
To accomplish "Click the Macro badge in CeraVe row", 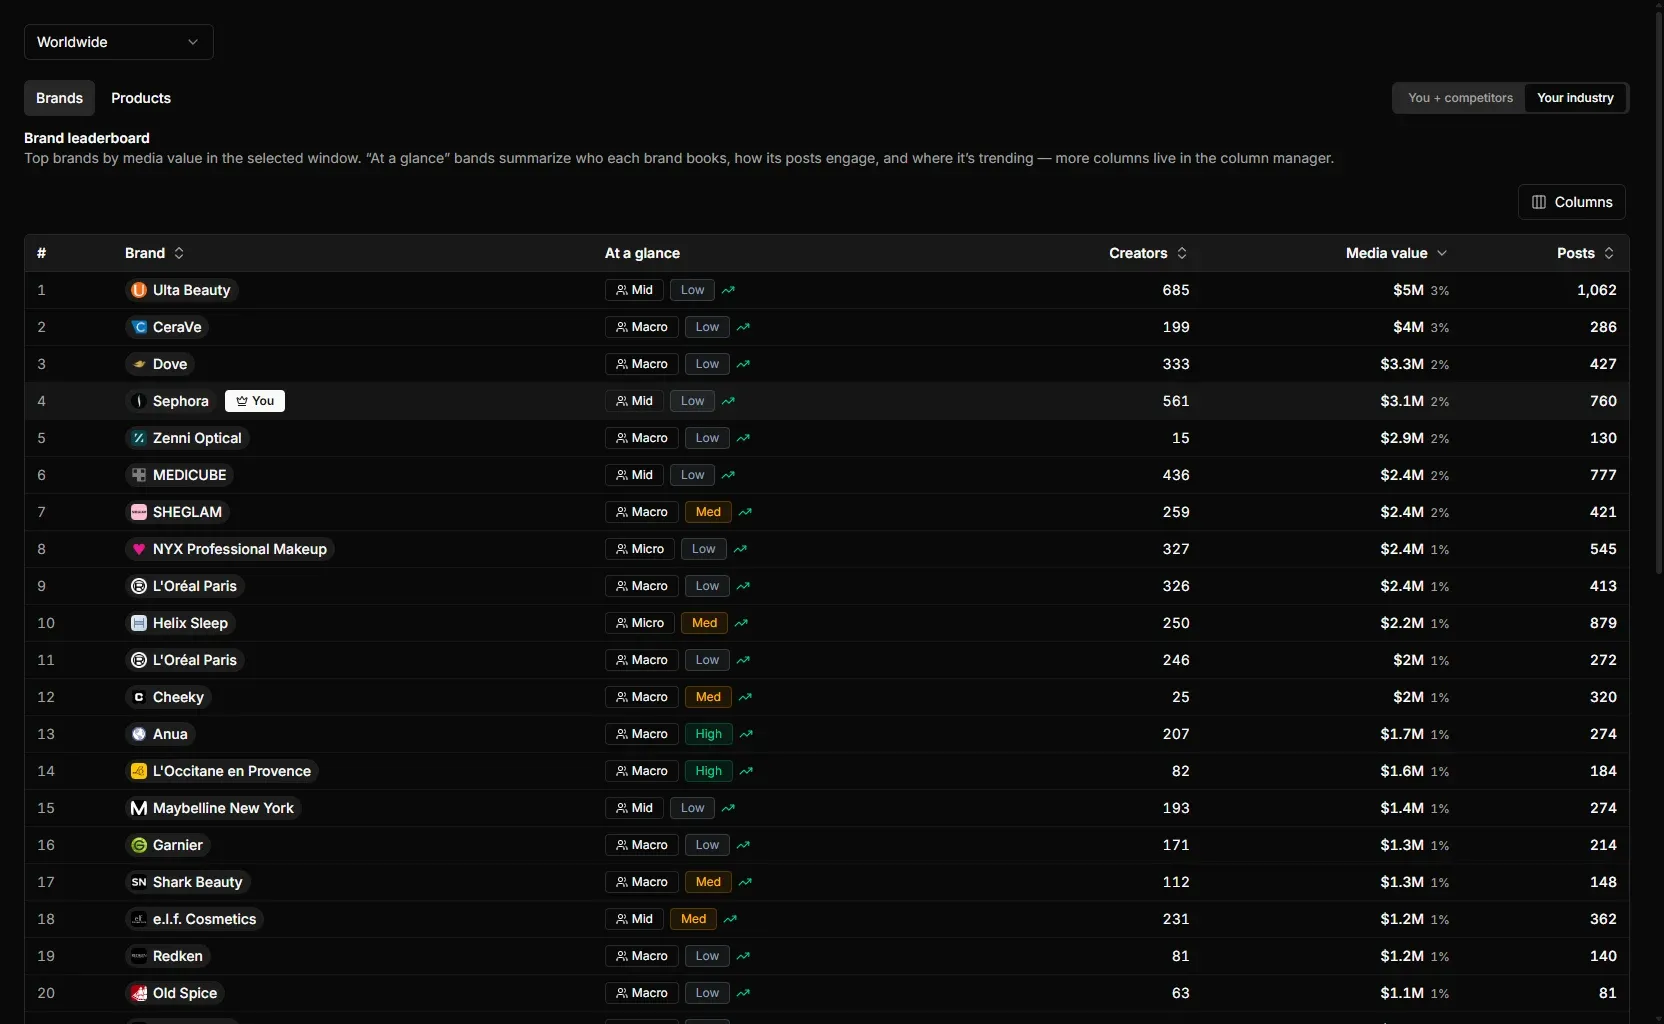I will [x=642, y=327].
